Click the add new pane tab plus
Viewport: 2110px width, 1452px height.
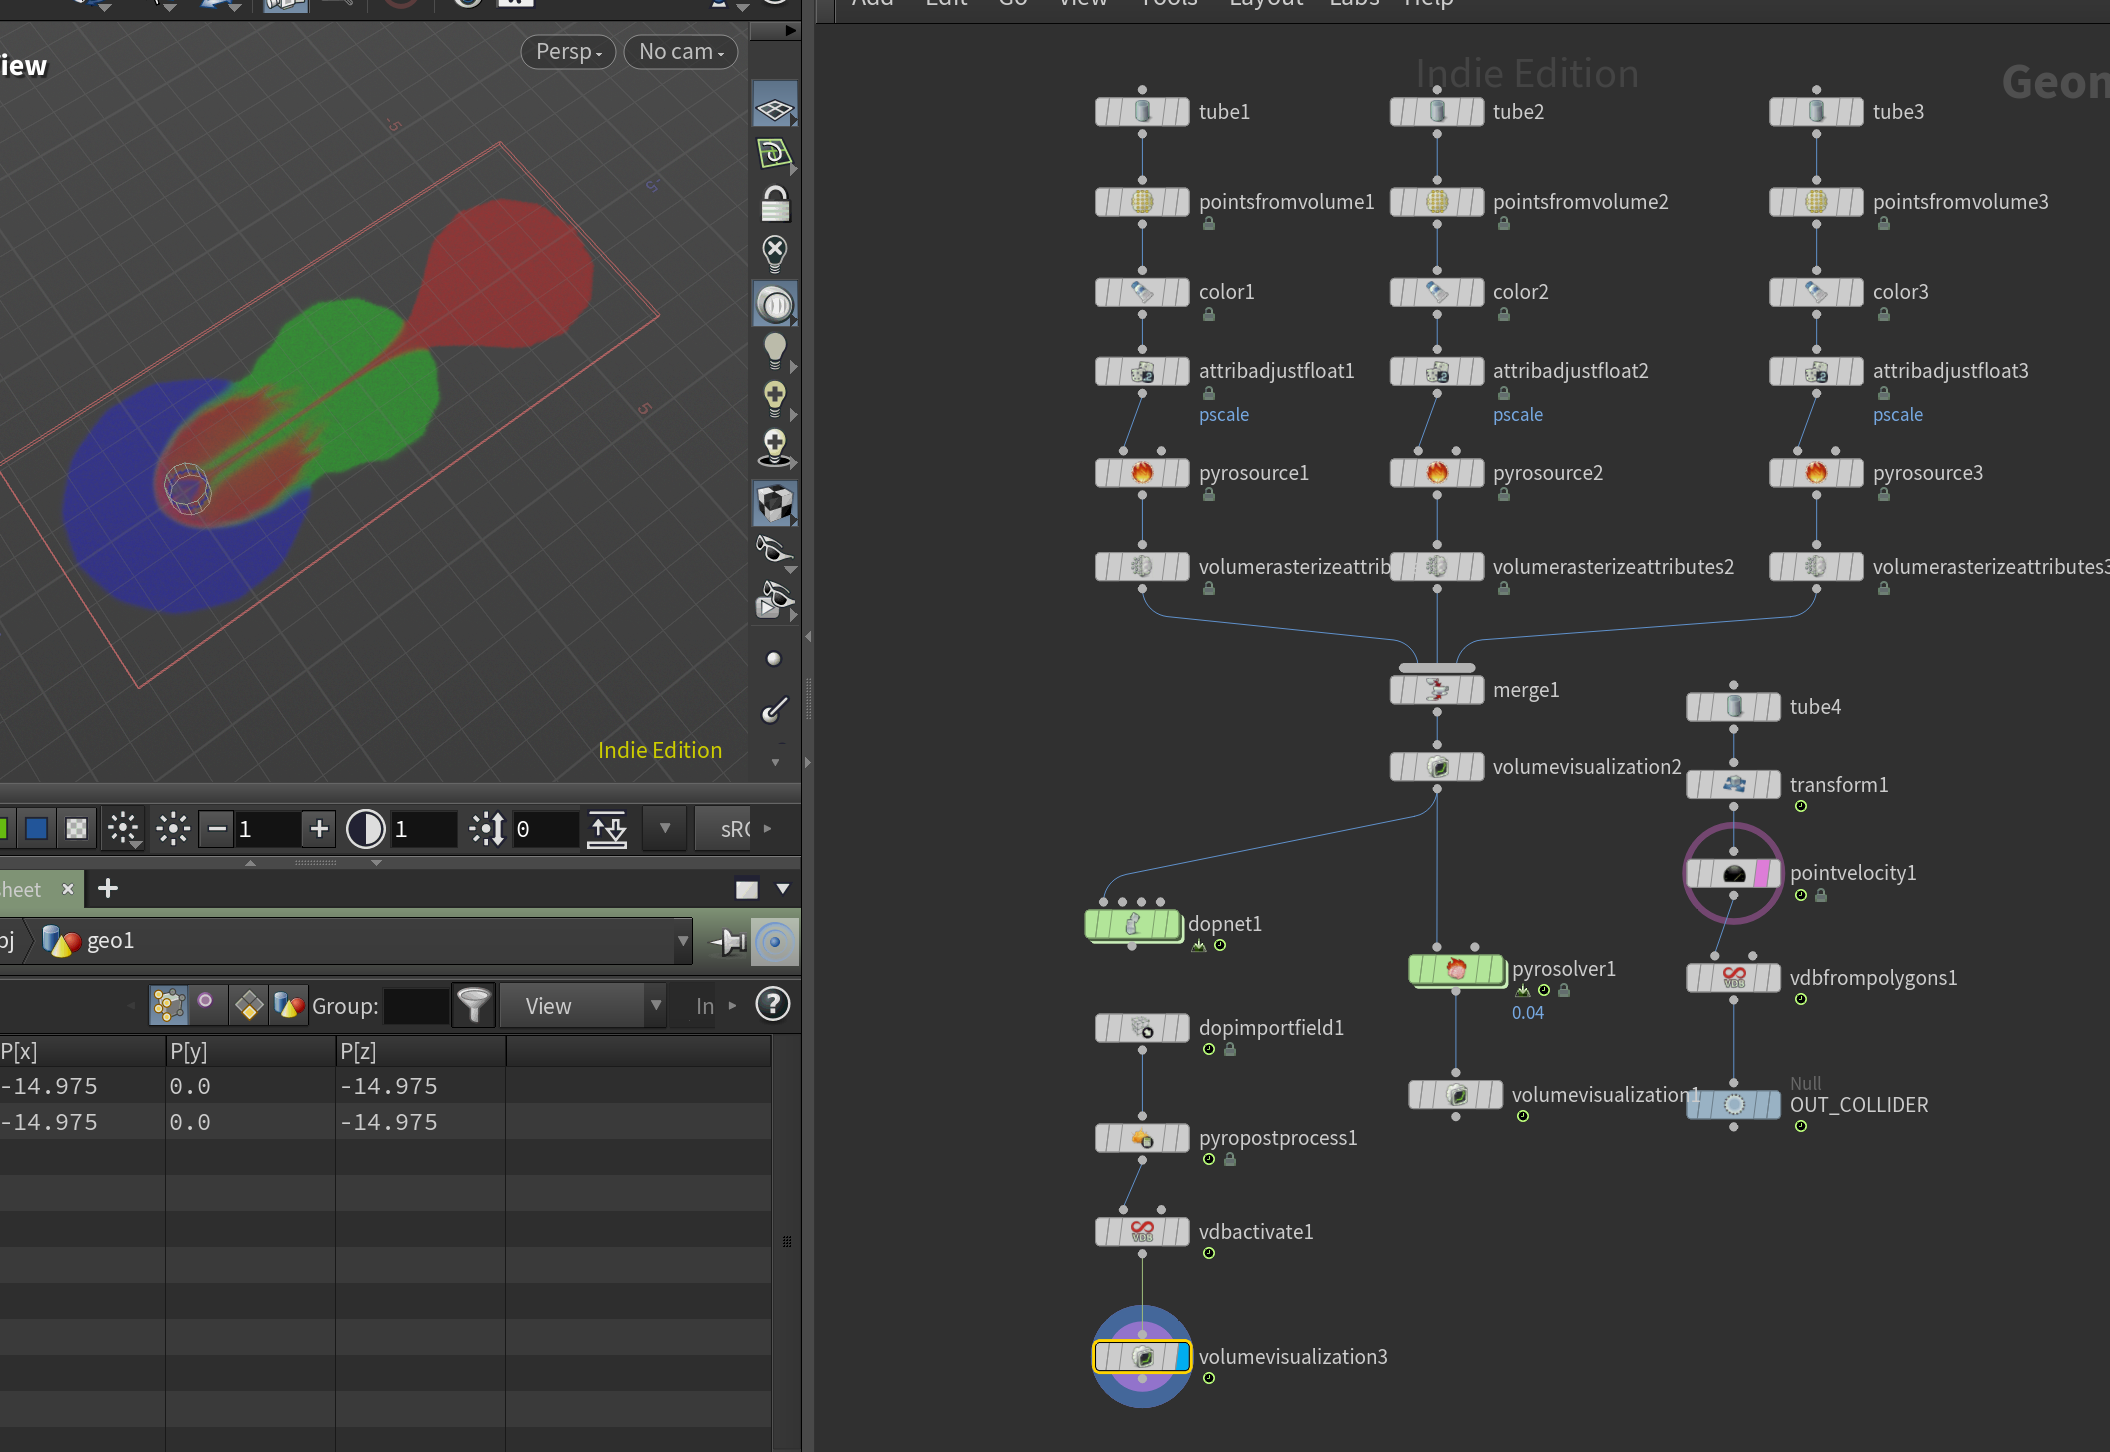pos(108,888)
